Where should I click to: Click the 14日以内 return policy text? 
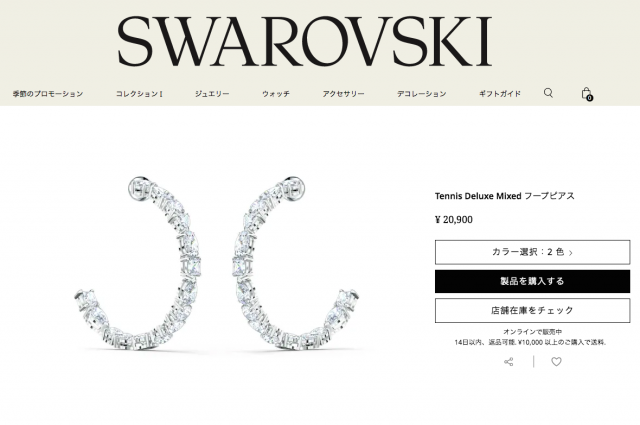click(x=530, y=342)
